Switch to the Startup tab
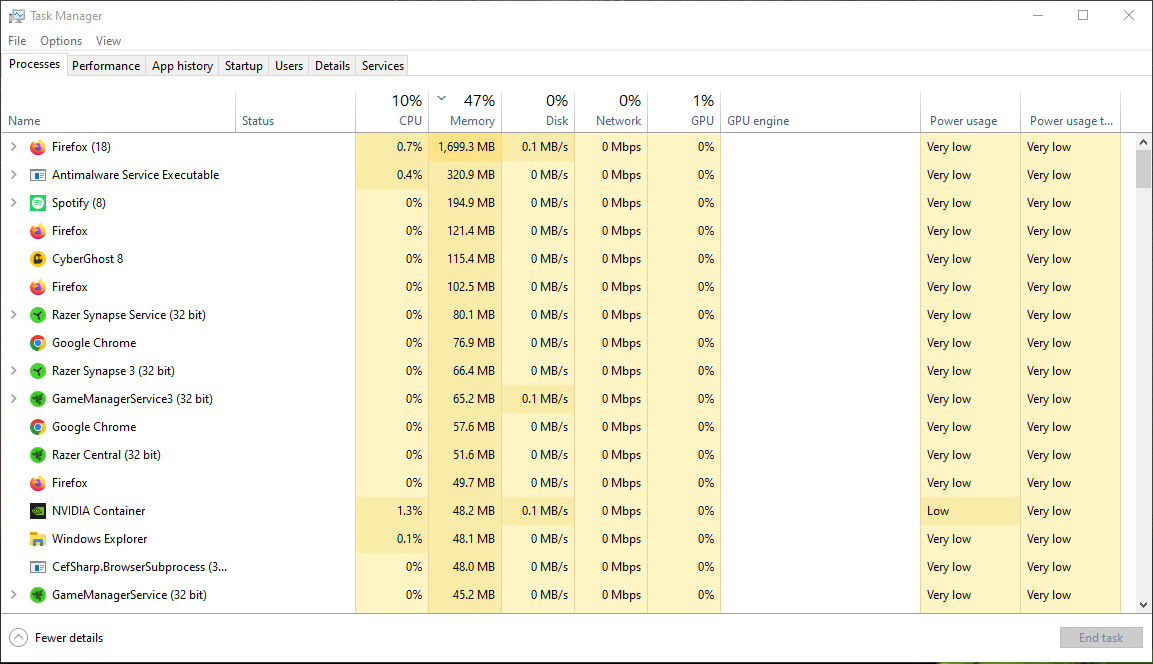Viewport: 1153px width, 664px height. coord(243,66)
